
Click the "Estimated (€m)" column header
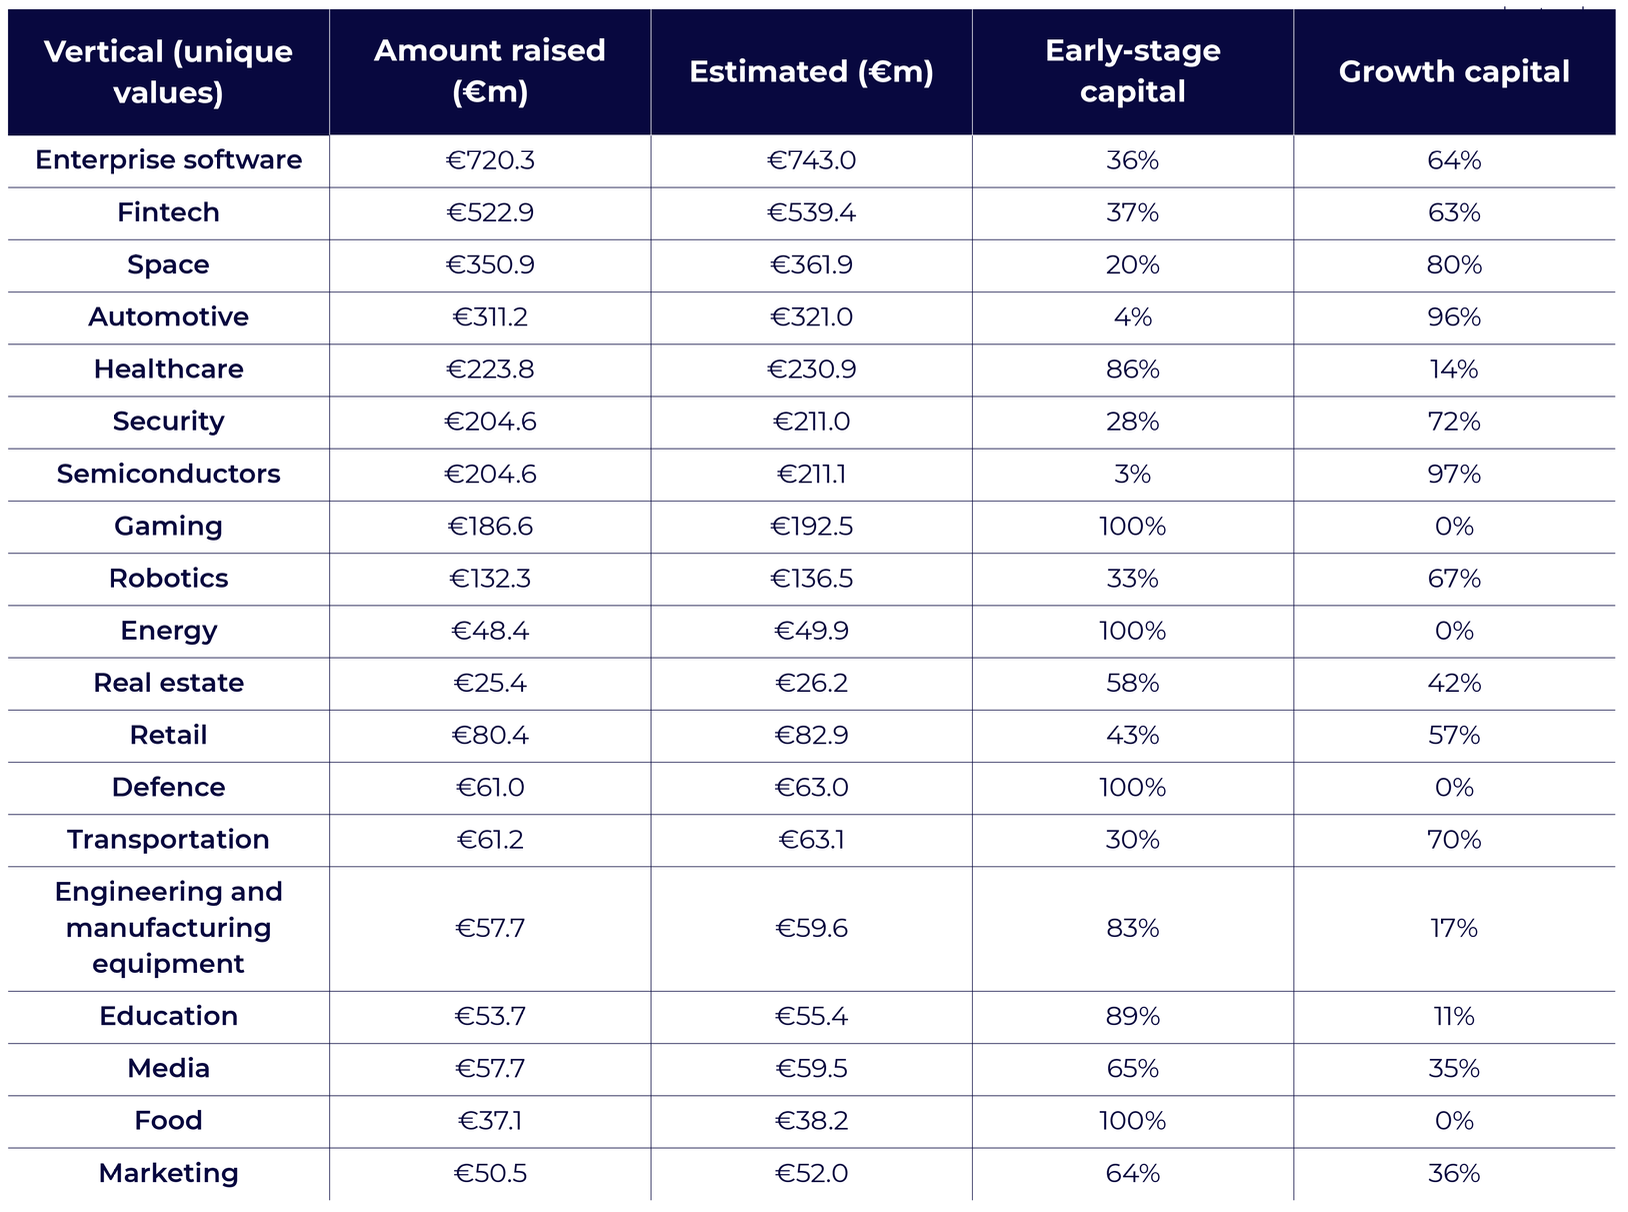[x=811, y=72]
